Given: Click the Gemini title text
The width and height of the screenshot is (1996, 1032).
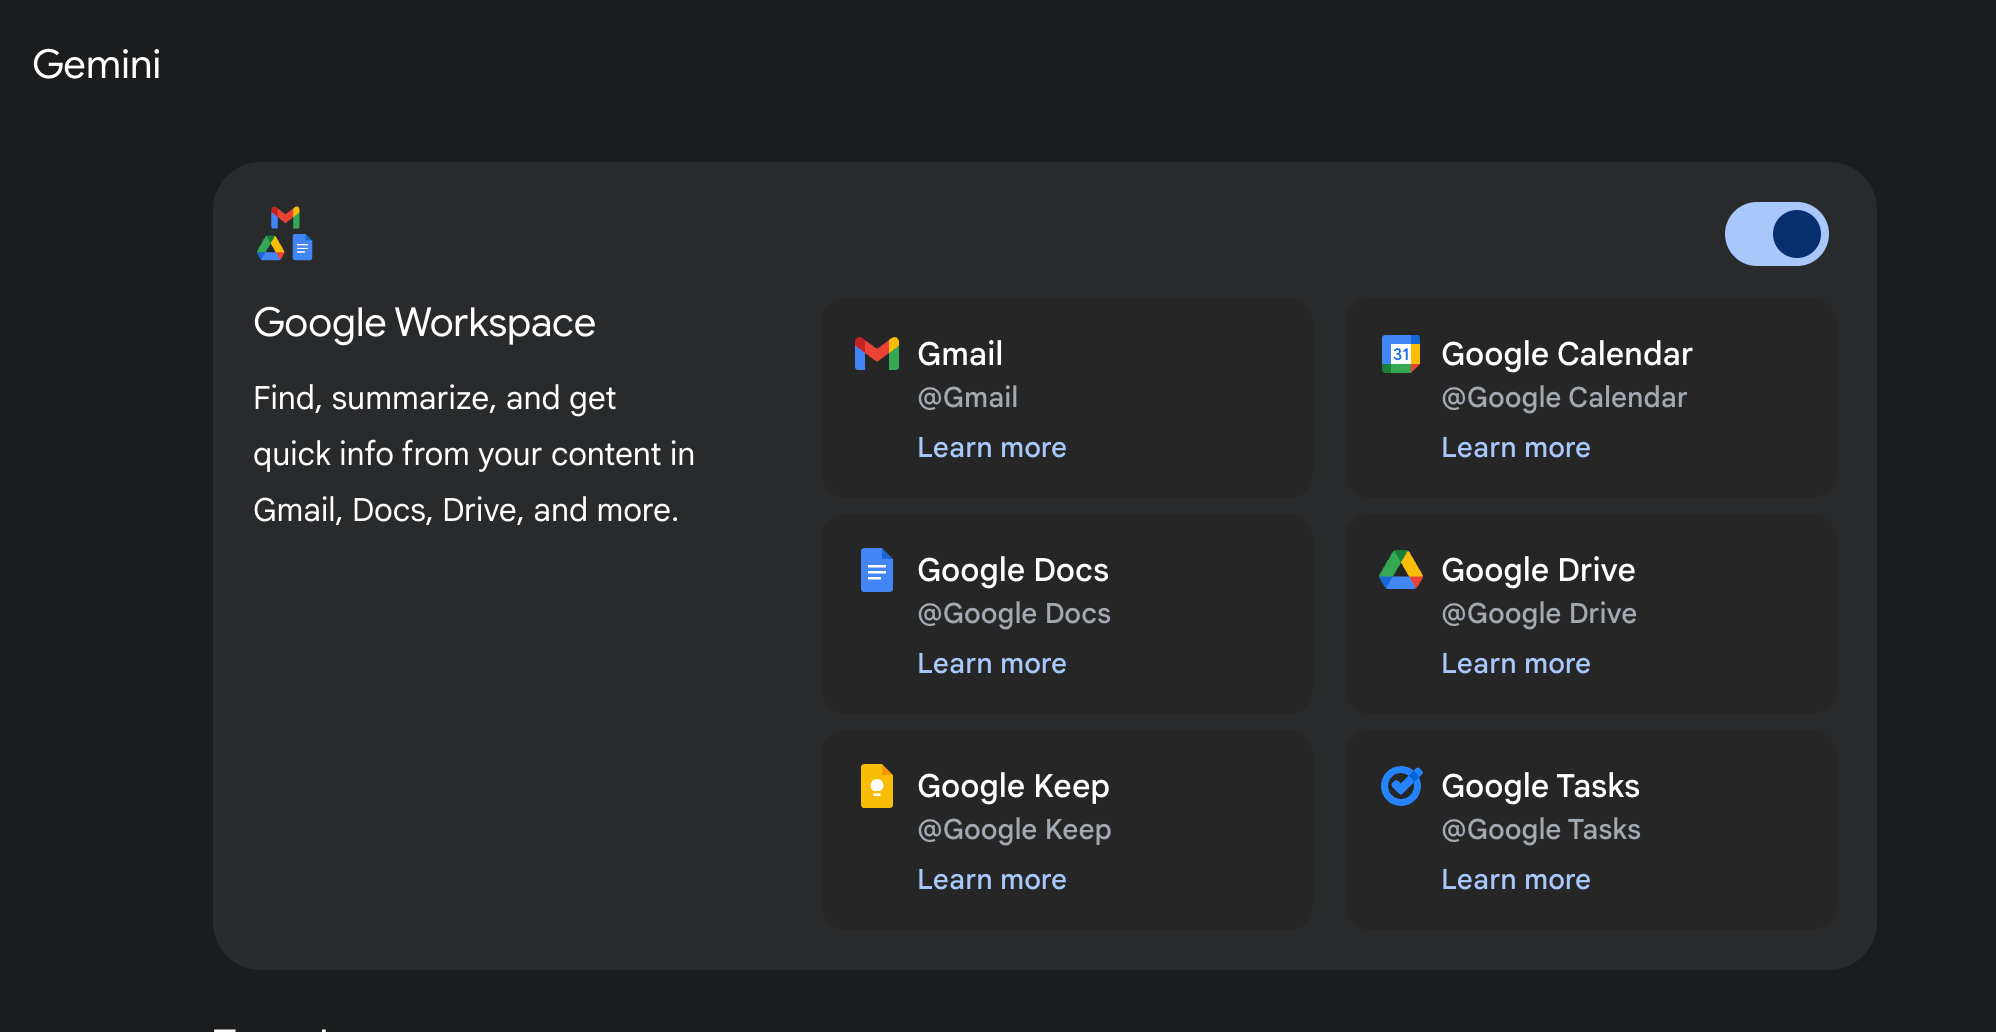Looking at the screenshot, I should pyautogui.click(x=97, y=65).
